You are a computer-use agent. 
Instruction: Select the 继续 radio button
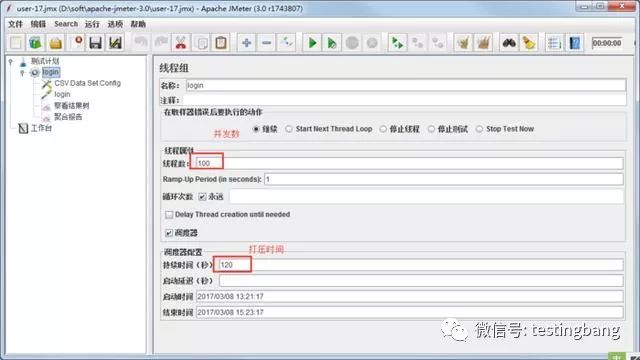pyautogui.click(x=256, y=129)
